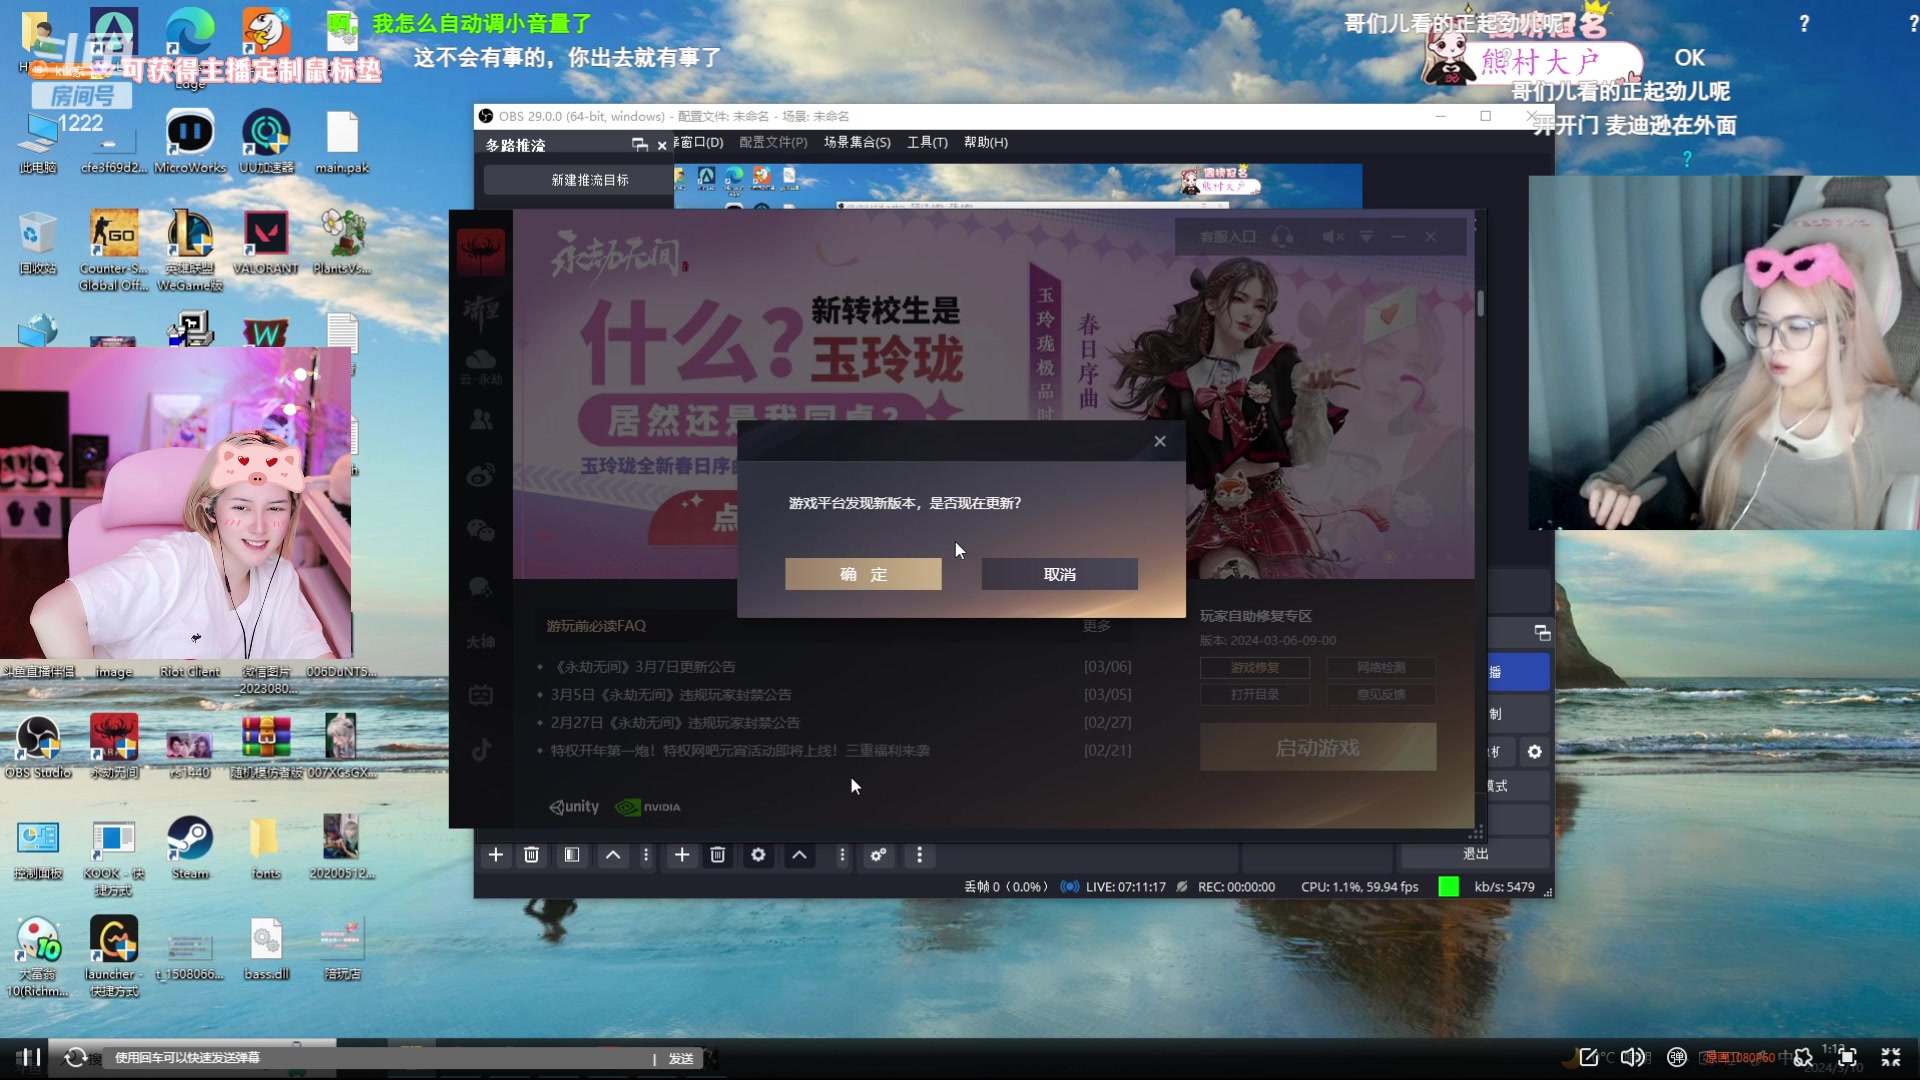Open the WeChat sidebar icon in launcher
Screen dimensions: 1920x1080
[481, 530]
